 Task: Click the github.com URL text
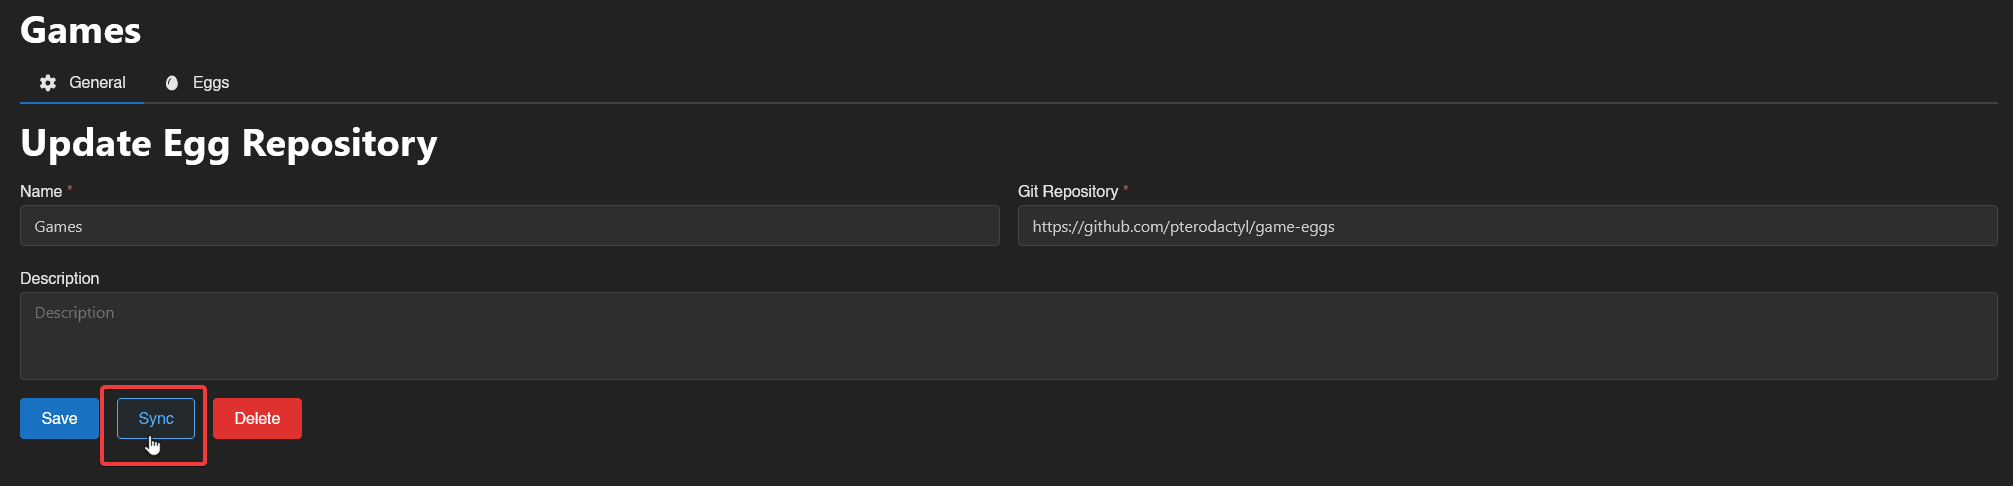point(1183,227)
